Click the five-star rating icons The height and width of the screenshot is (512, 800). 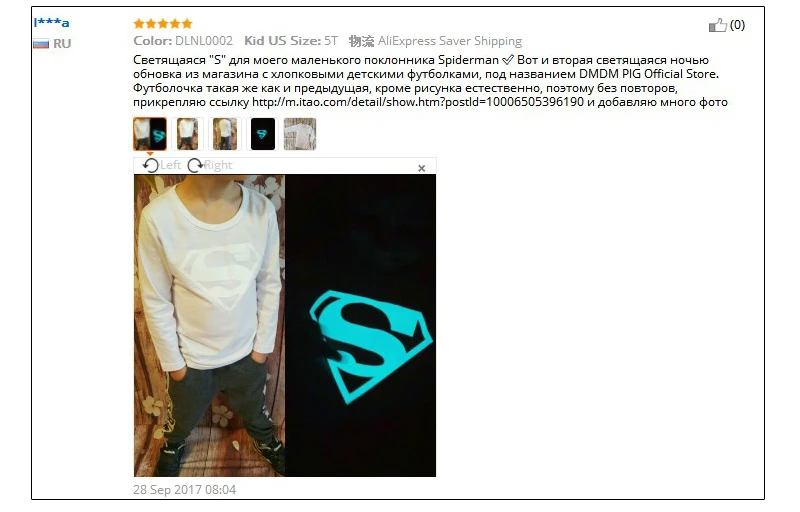tap(163, 23)
